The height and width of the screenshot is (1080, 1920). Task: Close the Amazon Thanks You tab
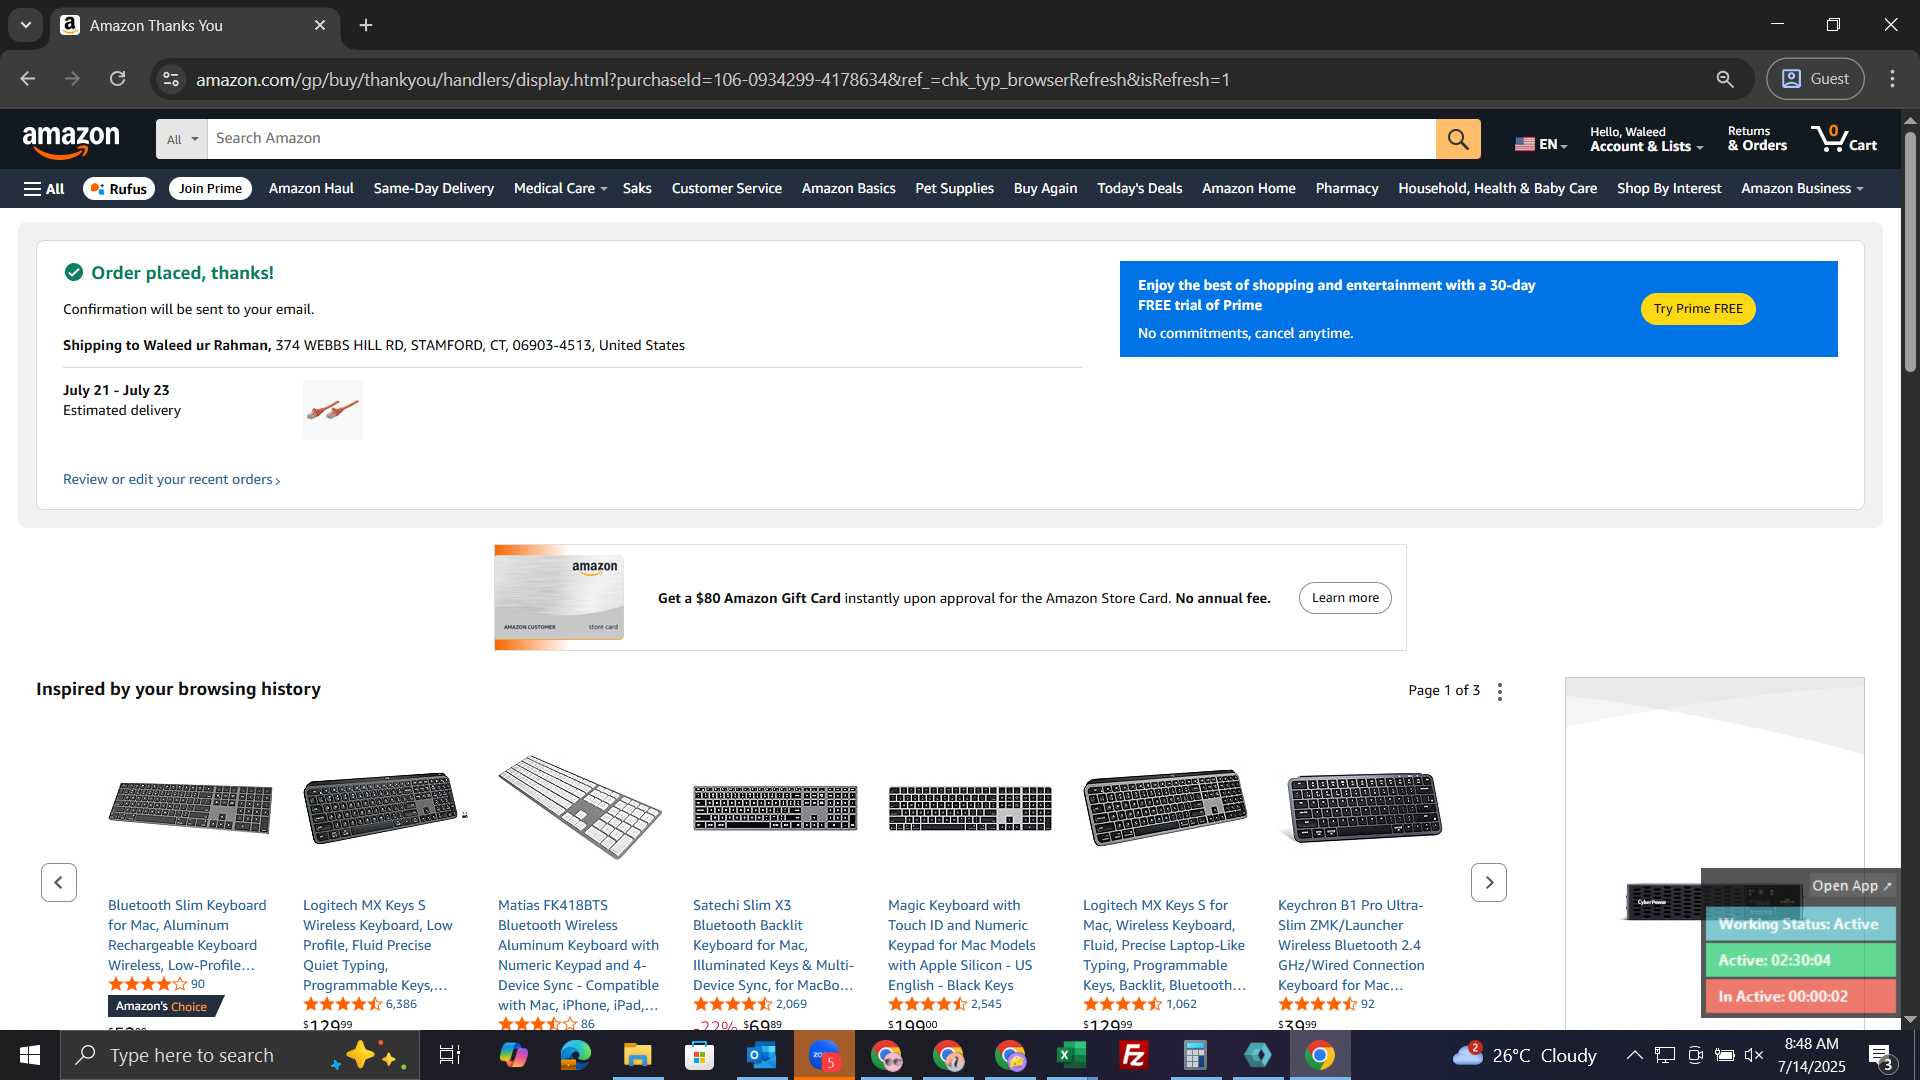click(x=320, y=25)
